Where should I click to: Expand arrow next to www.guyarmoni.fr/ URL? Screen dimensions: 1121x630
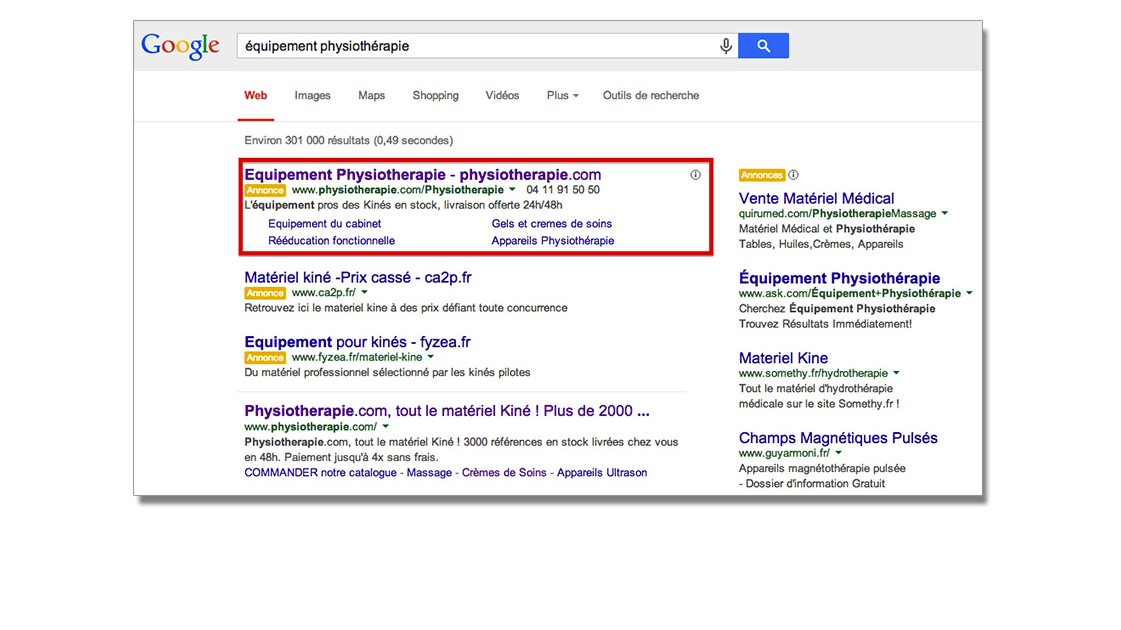pyautogui.click(x=838, y=453)
